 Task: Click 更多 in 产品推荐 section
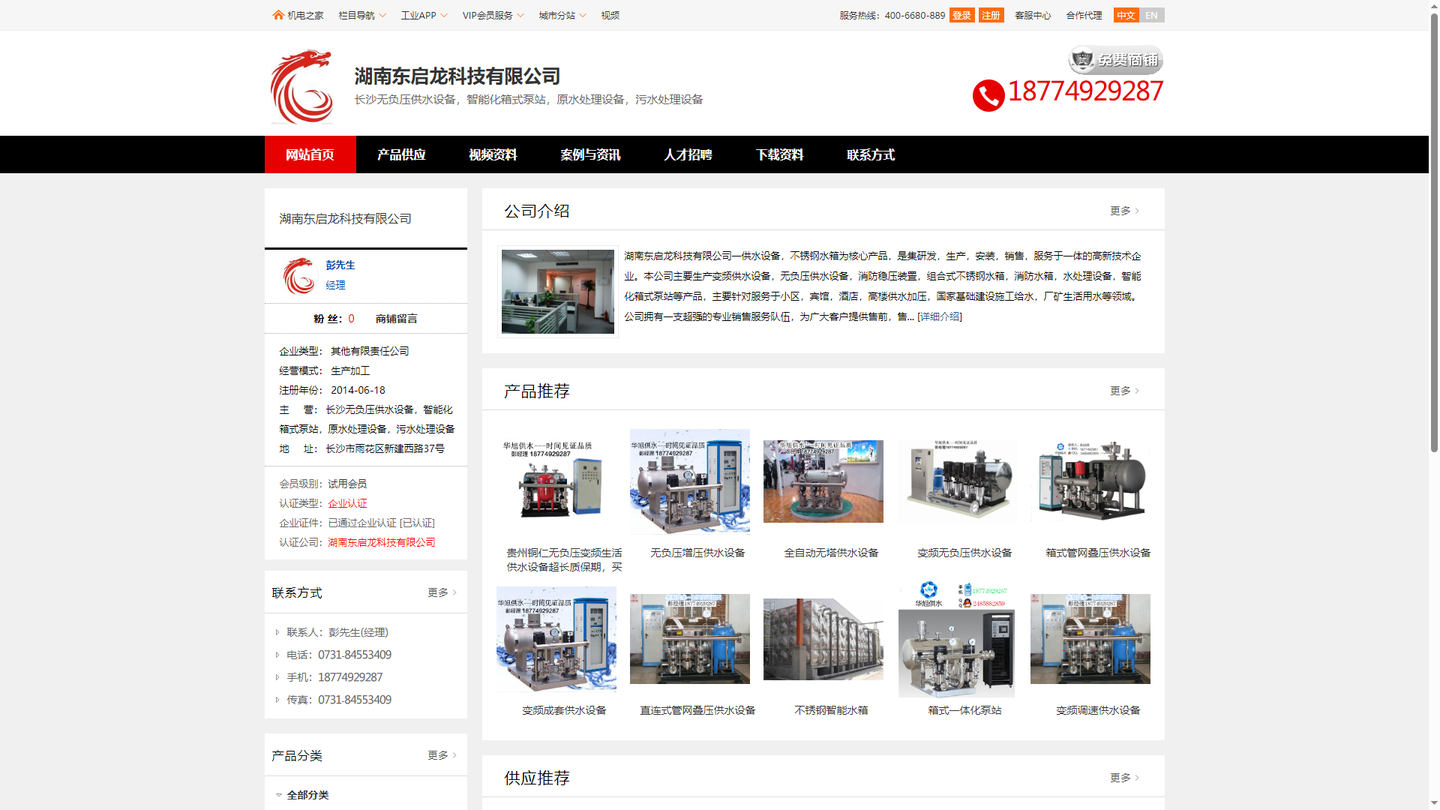(x=1124, y=391)
